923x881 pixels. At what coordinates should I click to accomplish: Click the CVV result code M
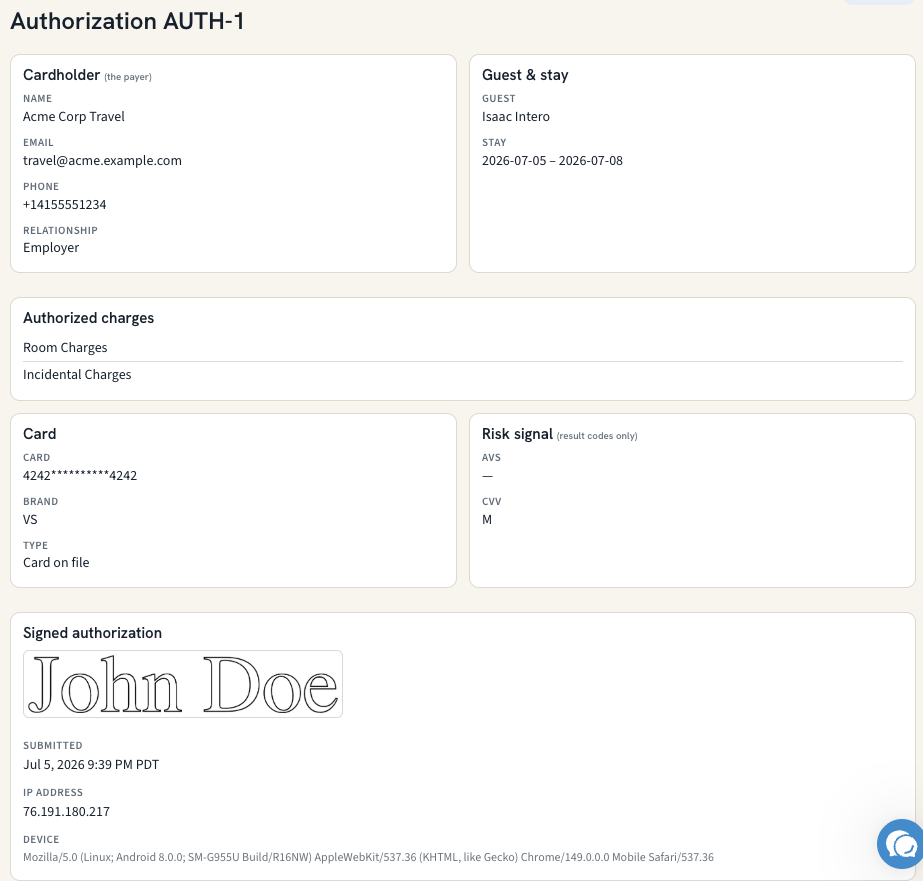point(487,520)
